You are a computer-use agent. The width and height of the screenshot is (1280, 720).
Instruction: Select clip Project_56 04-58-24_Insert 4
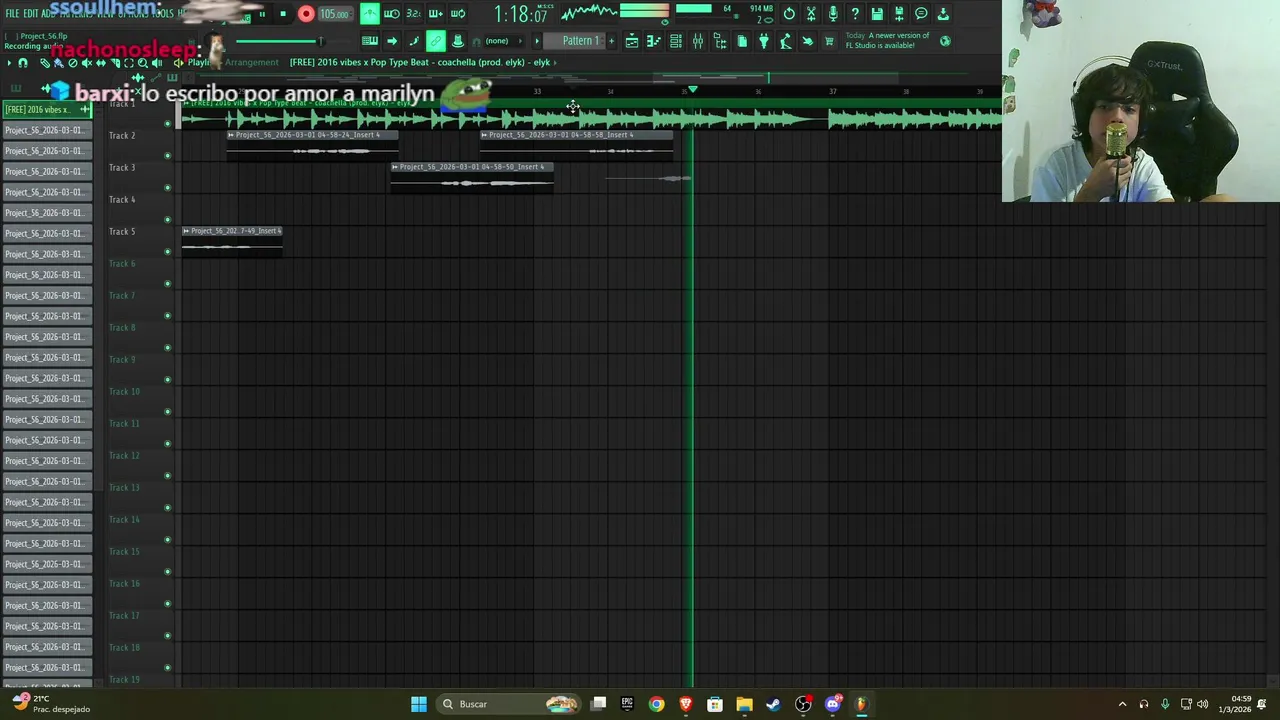tap(312, 144)
